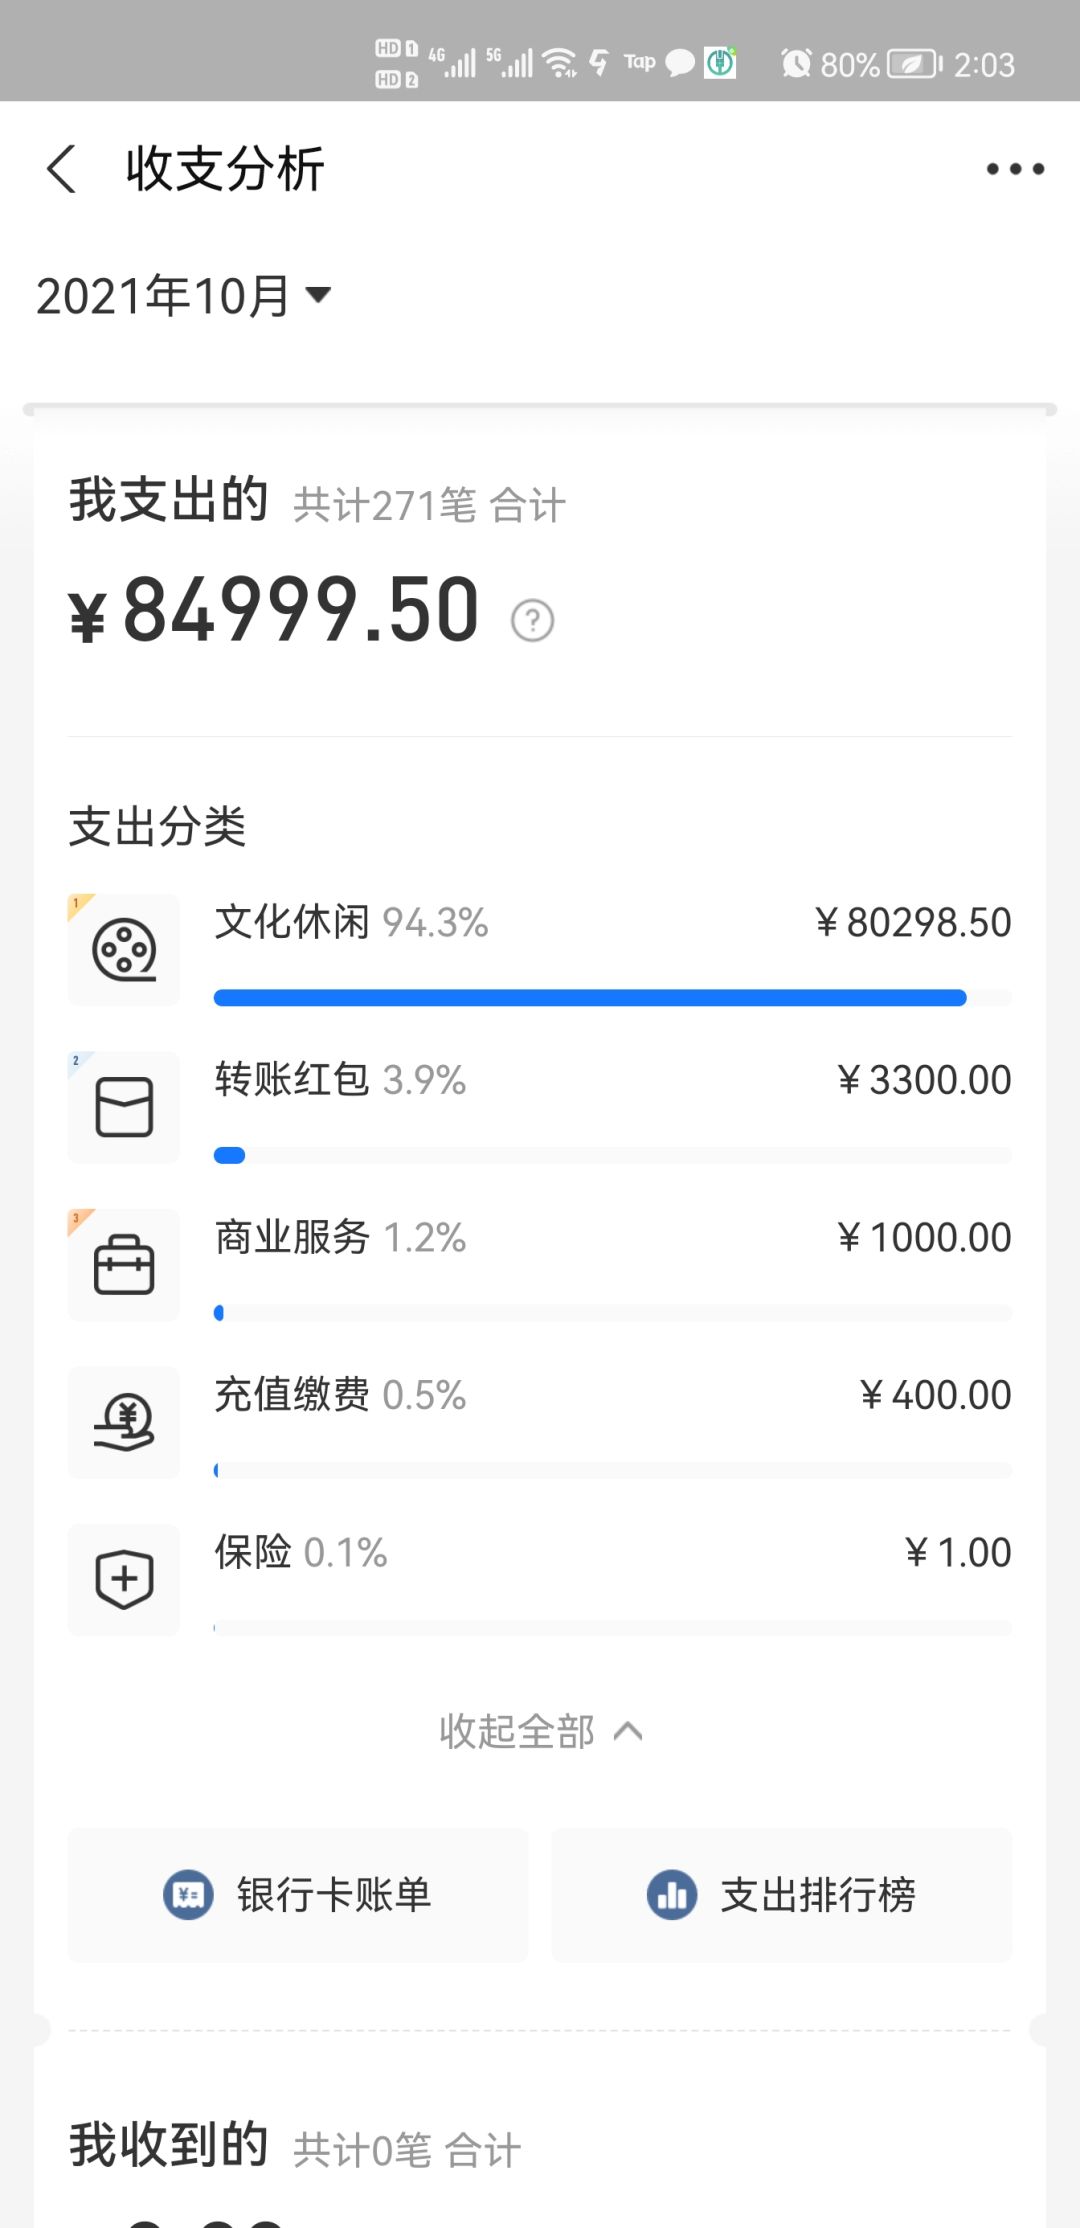1080x2228 pixels.
Task: Tap the 文化休闲 film reel icon
Action: (124, 949)
